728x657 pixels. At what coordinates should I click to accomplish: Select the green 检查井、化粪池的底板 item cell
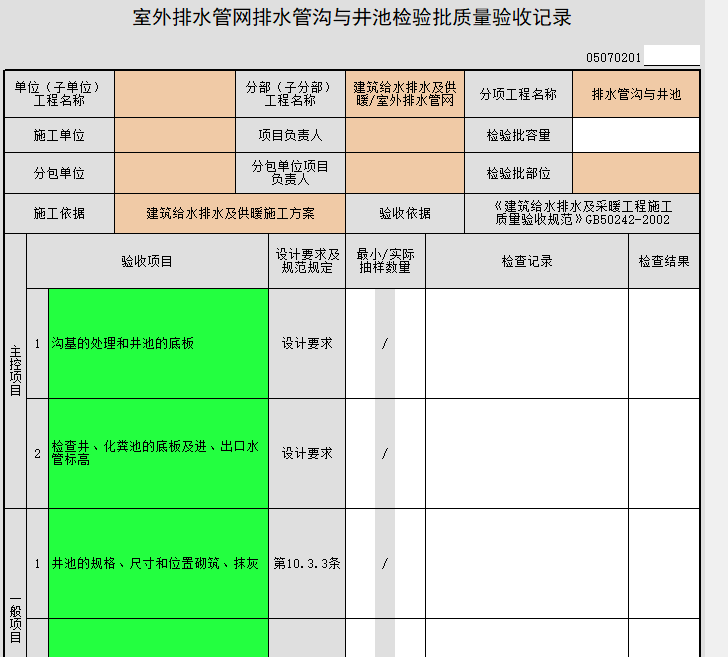click(158, 453)
